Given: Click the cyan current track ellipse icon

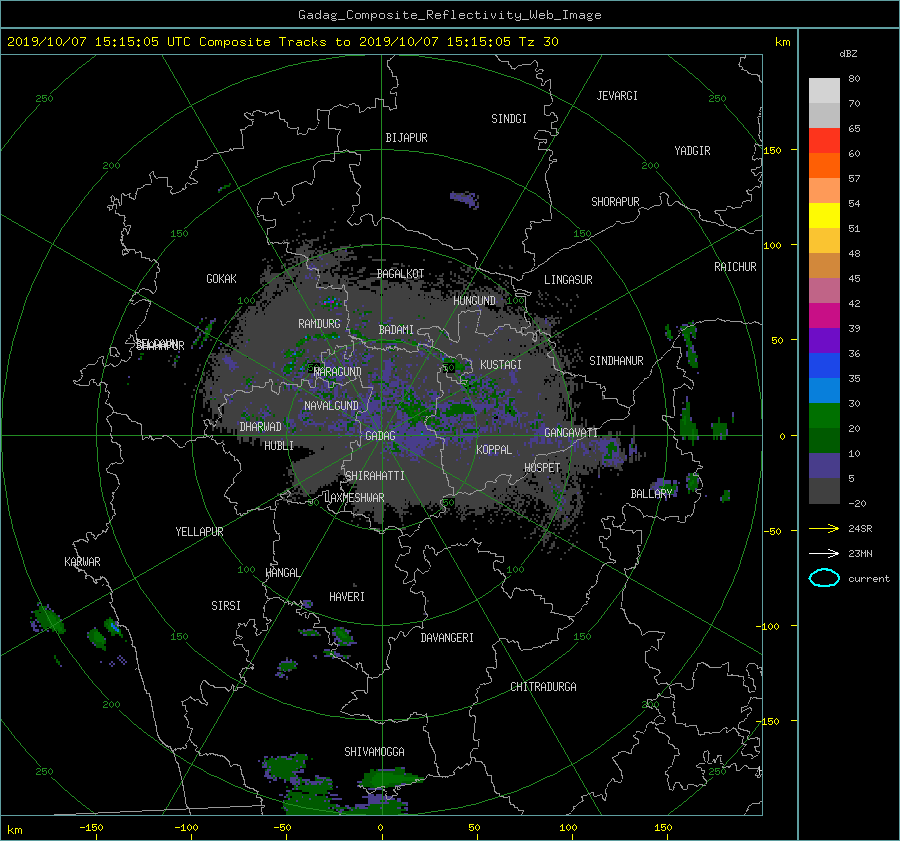Looking at the screenshot, I should click(824, 578).
